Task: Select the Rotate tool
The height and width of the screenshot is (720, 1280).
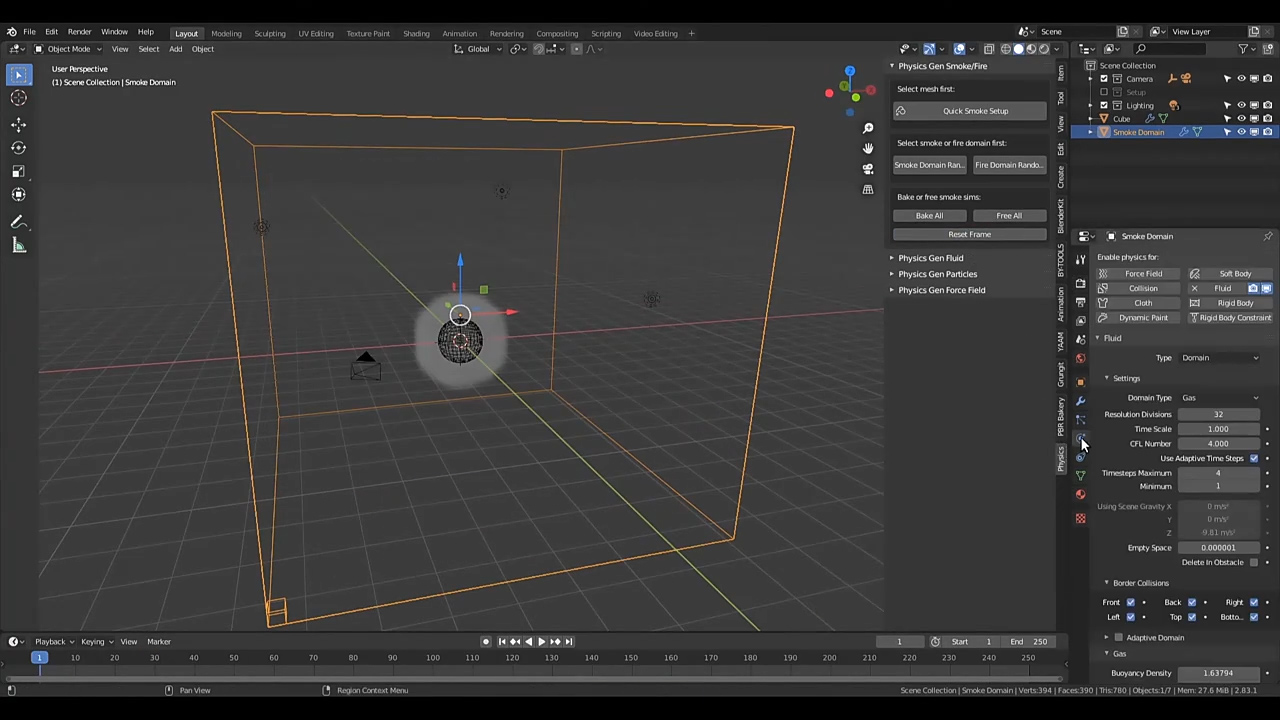Action: [x=18, y=147]
